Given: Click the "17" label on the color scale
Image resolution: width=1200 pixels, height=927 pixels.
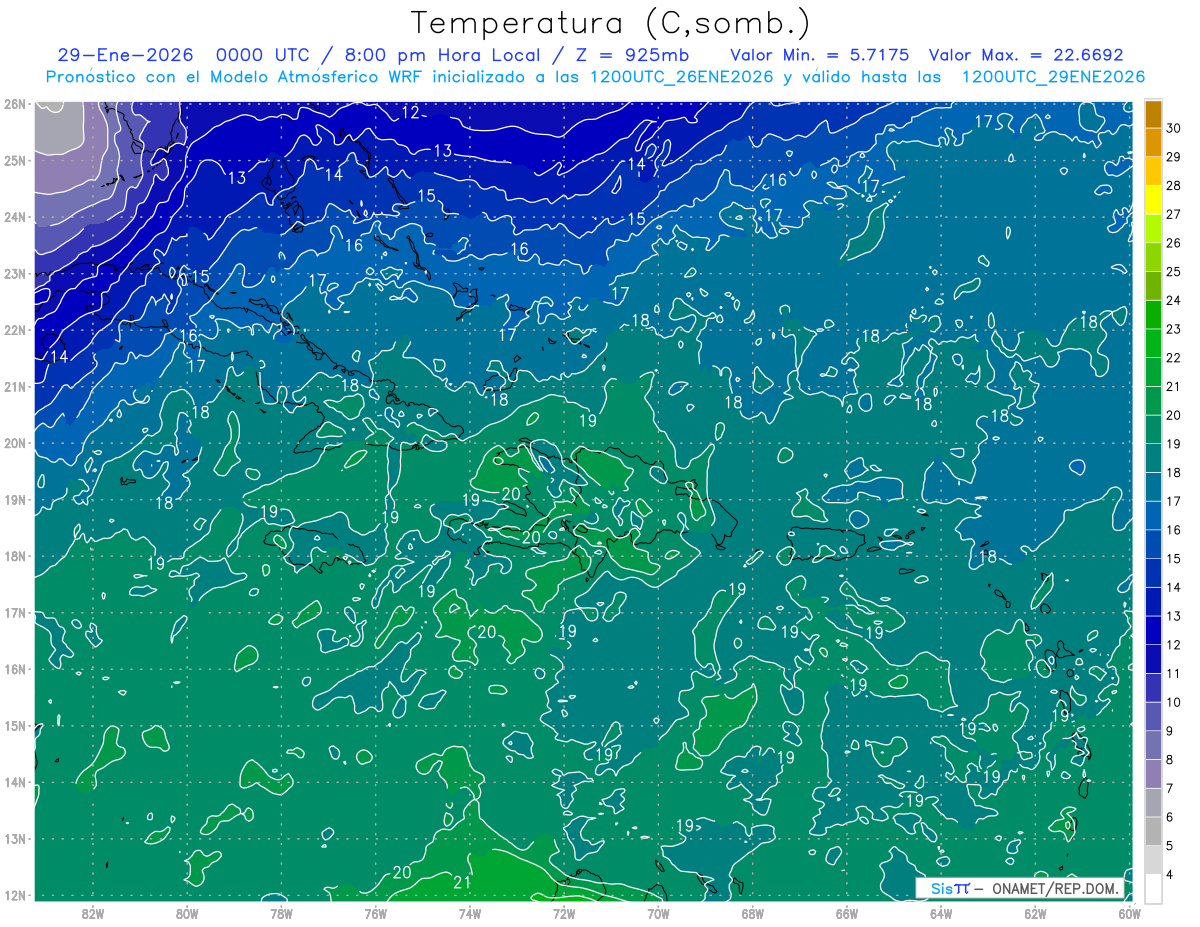Looking at the screenshot, I should click(x=1174, y=501).
